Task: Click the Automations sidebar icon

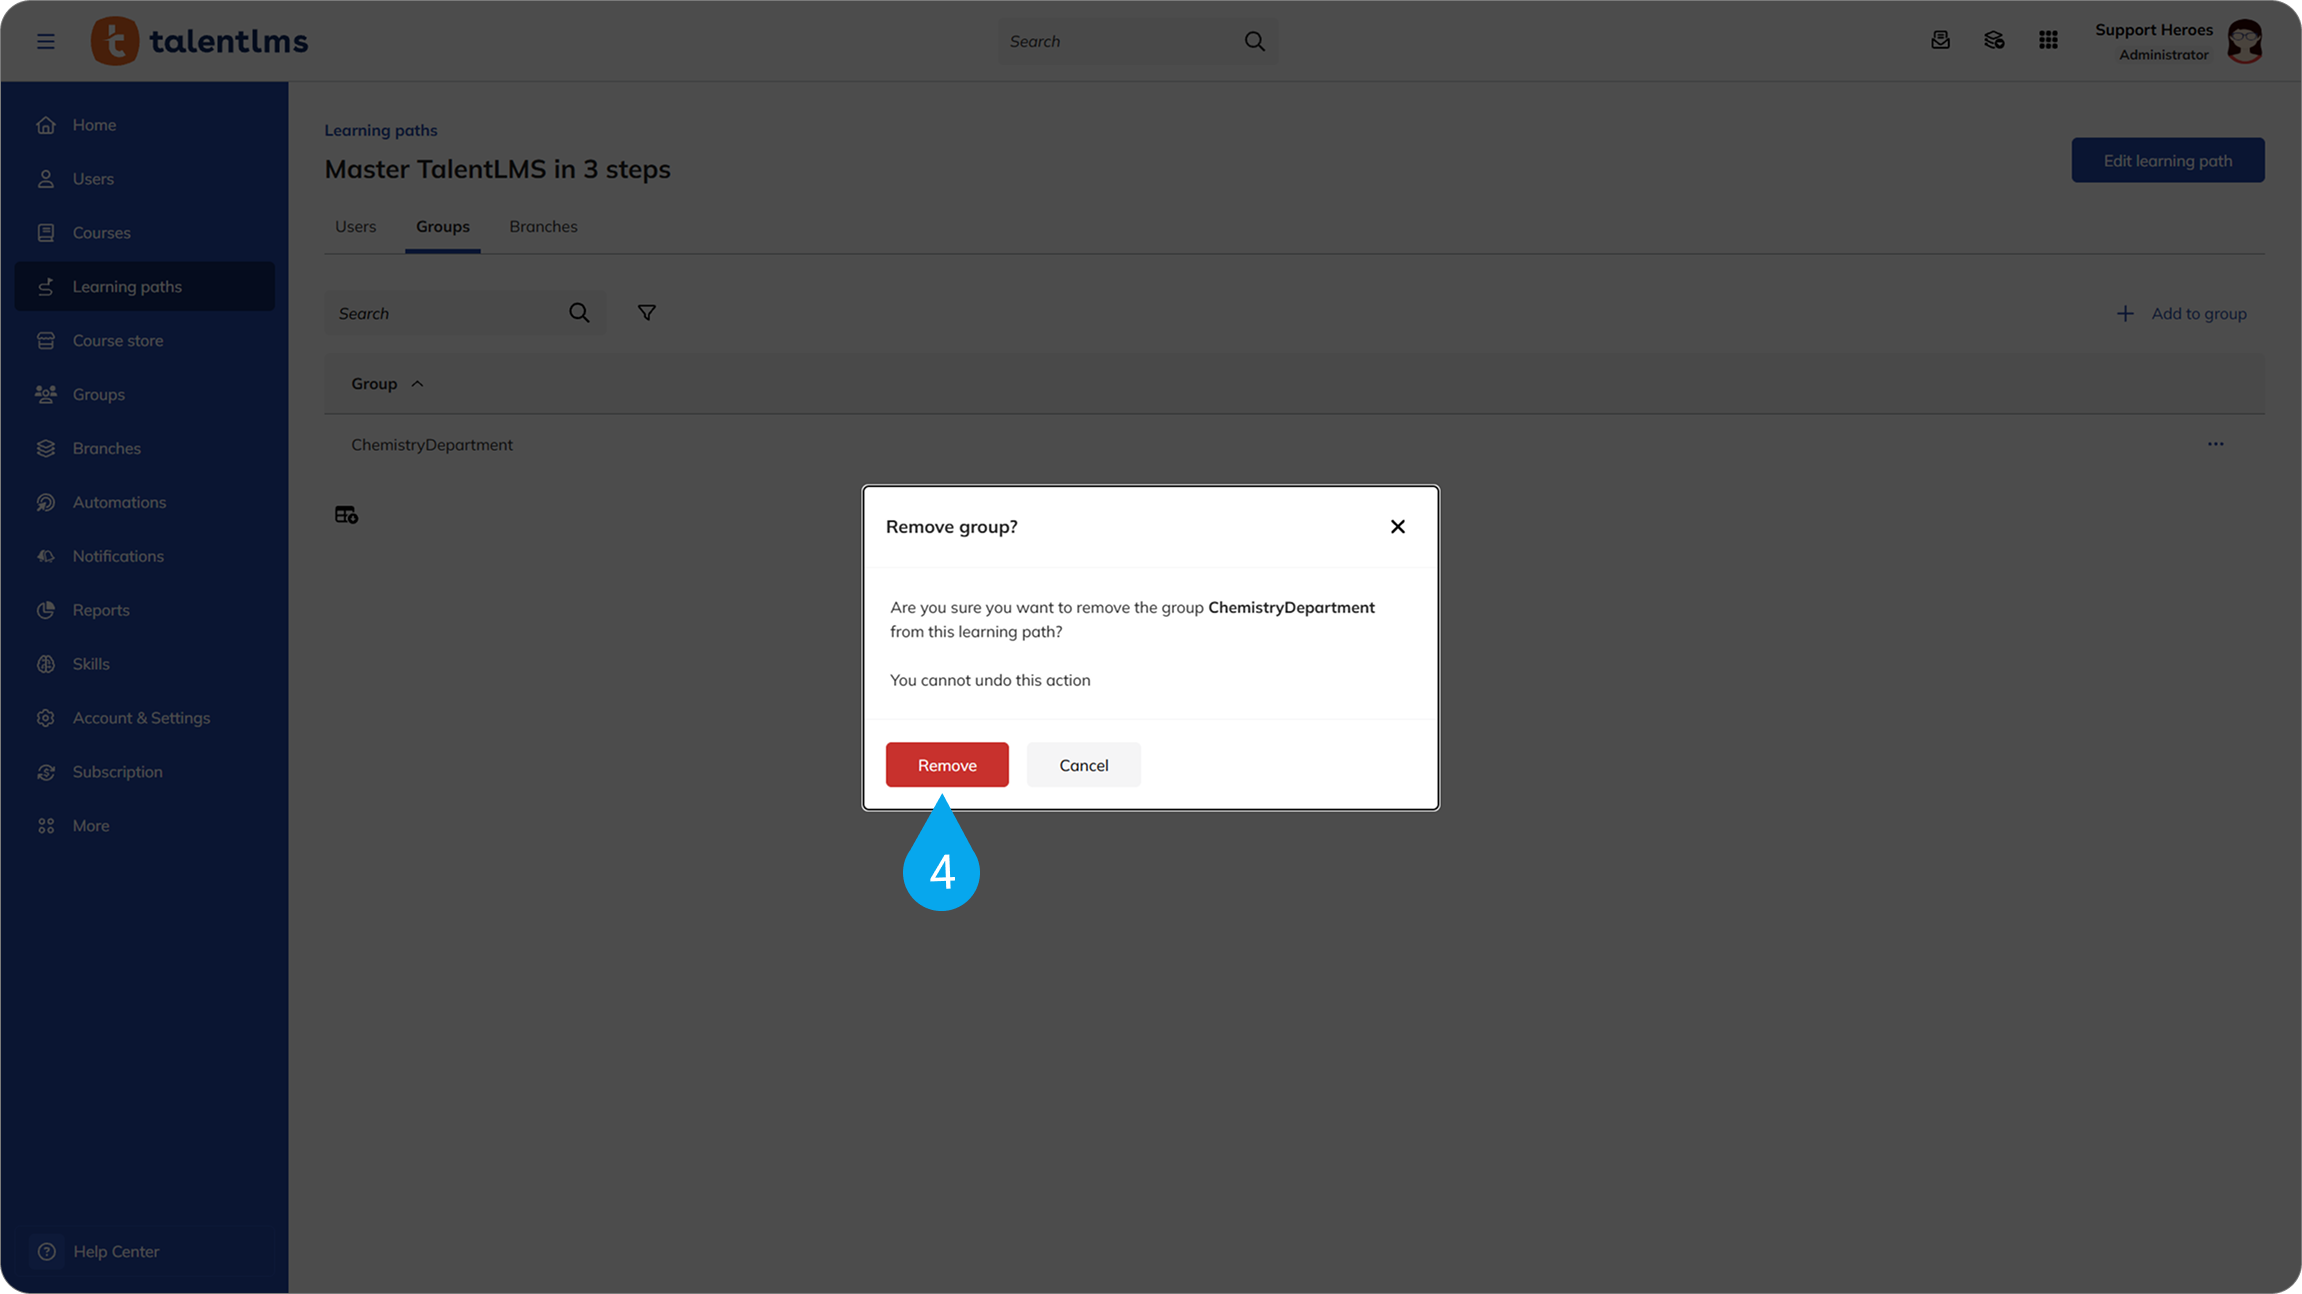Action: coord(46,503)
